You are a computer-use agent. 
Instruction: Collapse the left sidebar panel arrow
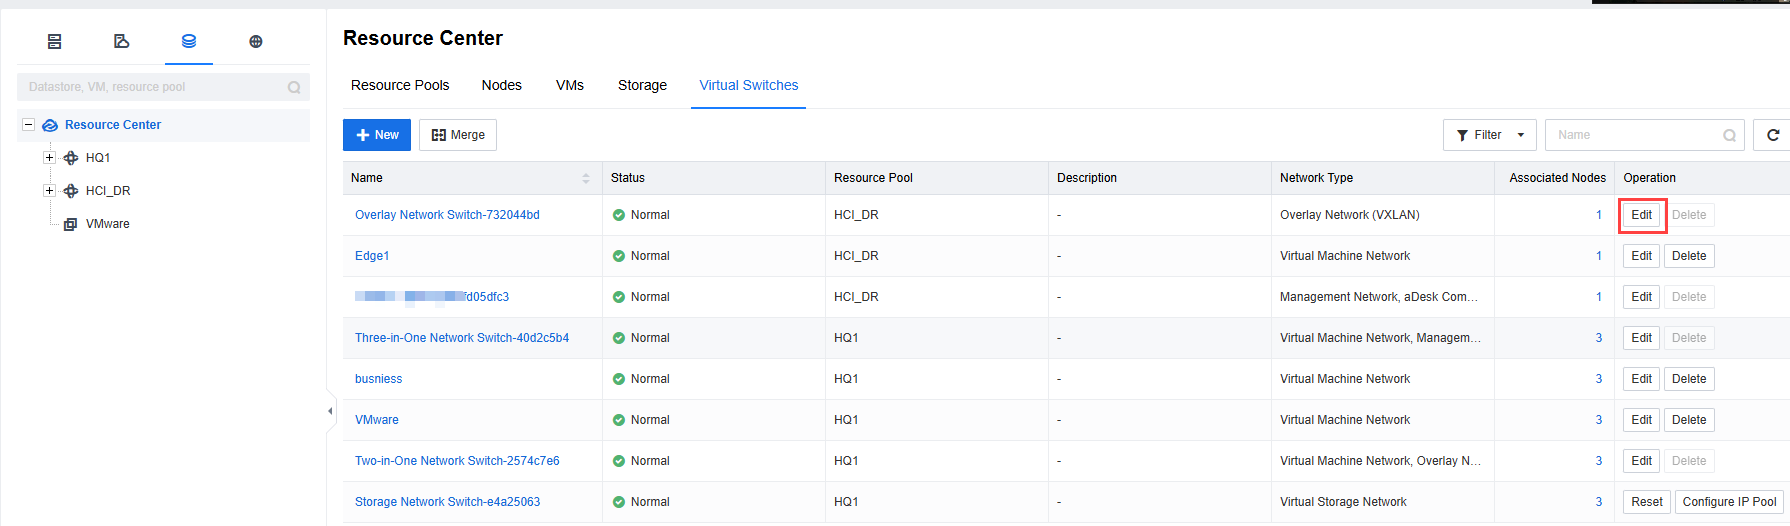coord(330,411)
